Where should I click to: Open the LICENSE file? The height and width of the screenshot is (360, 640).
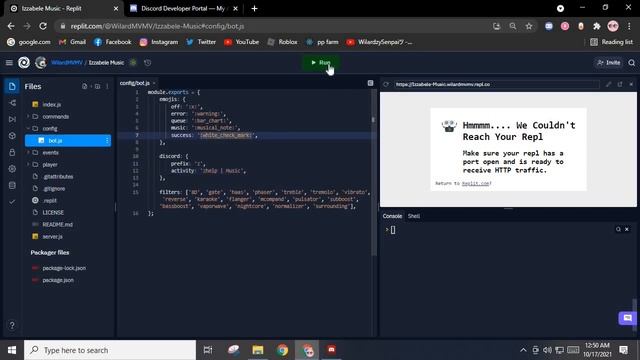[53, 213]
